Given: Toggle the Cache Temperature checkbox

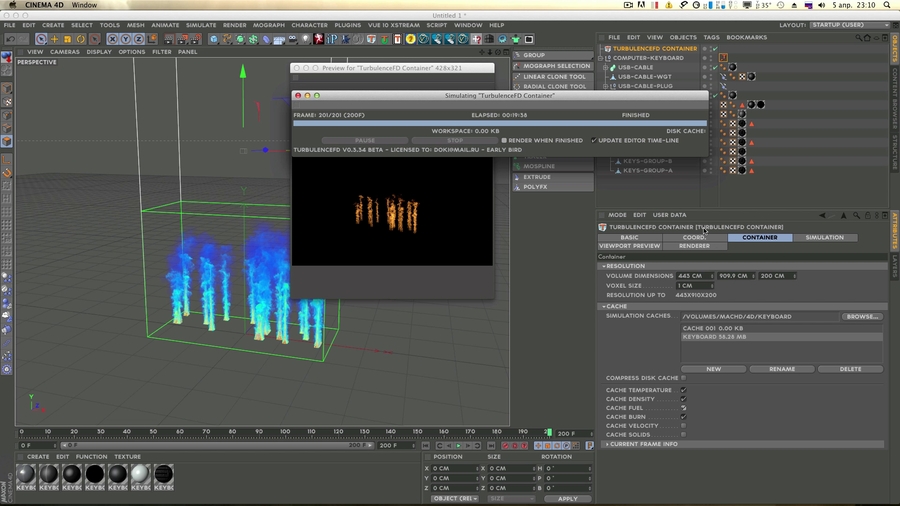Looking at the screenshot, I should (683, 390).
